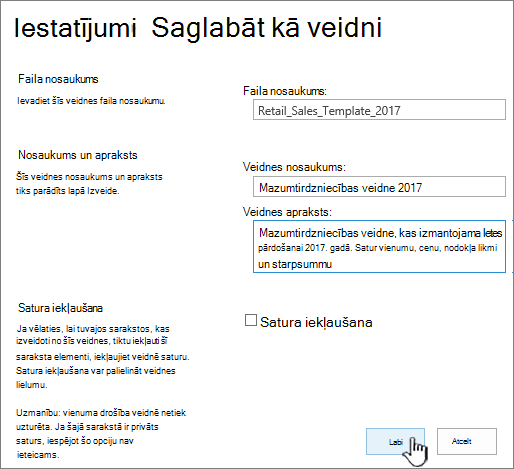Click the Faila nosaukums input field
The width and height of the screenshot is (514, 469).
pos(379,110)
